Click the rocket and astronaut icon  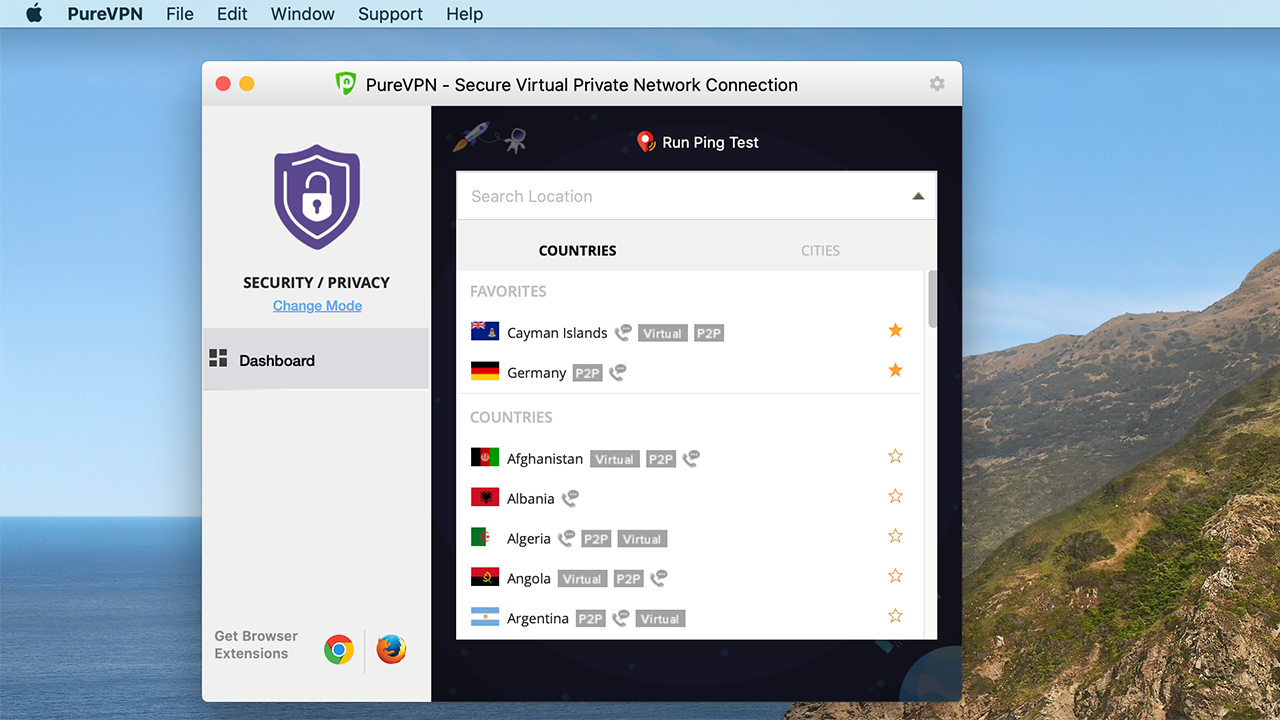489,138
